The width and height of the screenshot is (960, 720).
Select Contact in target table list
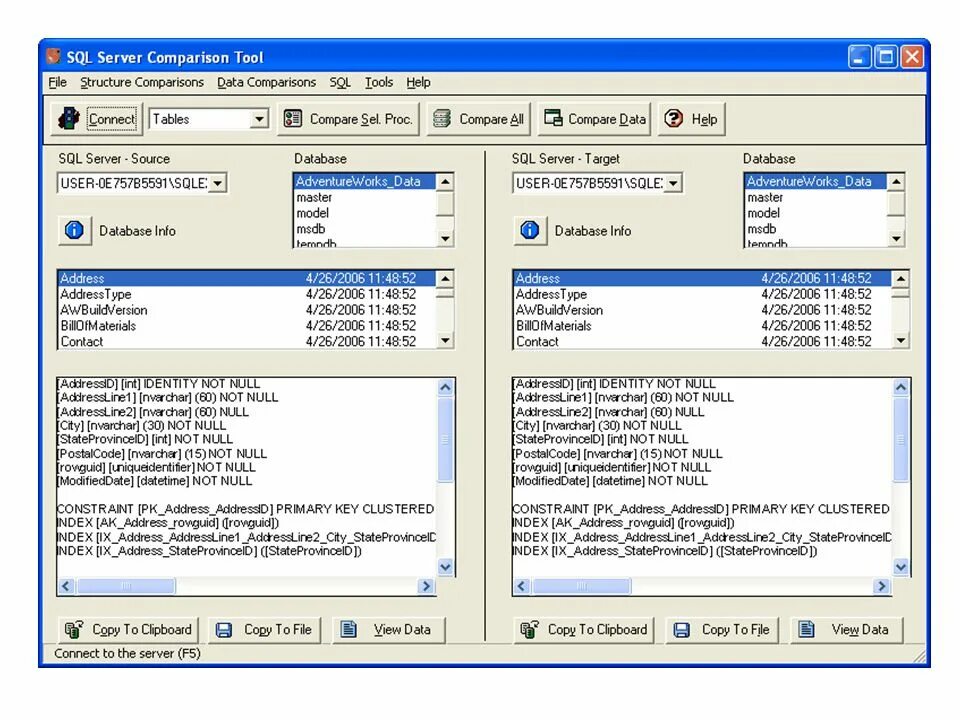[x=702, y=342]
